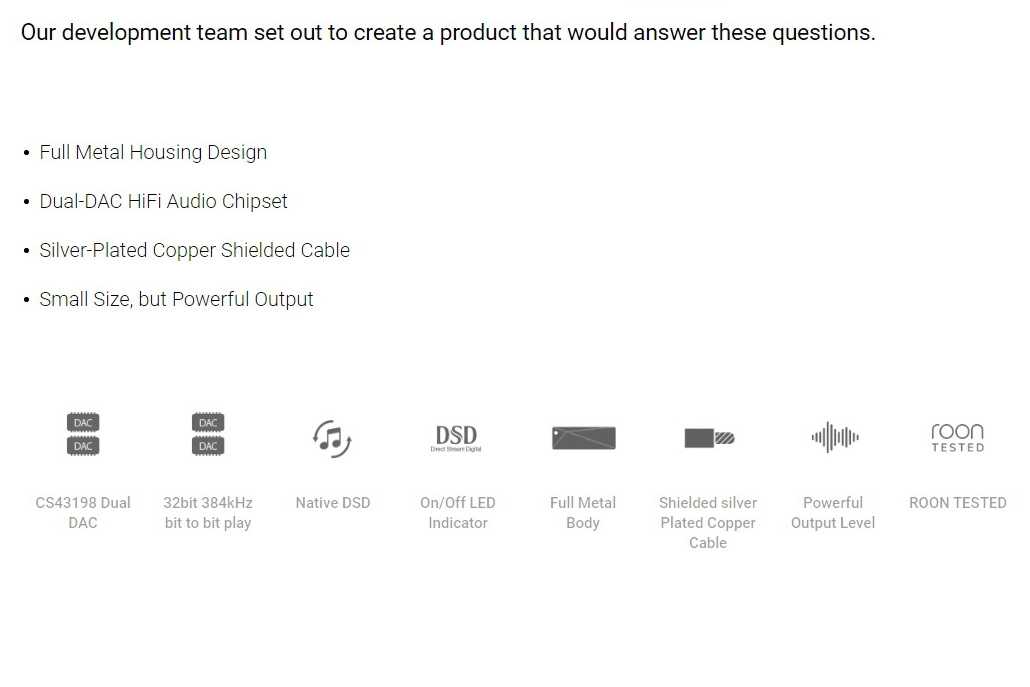The width and height of the screenshot is (1030, 687).
Task: Click the DSD Direct Stream Digital logo
Action: pos(456,437)
